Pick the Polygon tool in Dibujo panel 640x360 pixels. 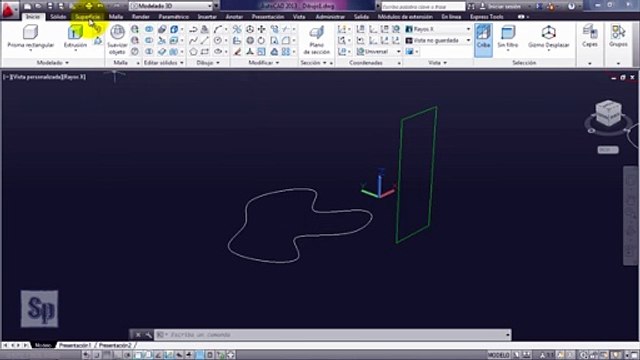coord(193,51)
